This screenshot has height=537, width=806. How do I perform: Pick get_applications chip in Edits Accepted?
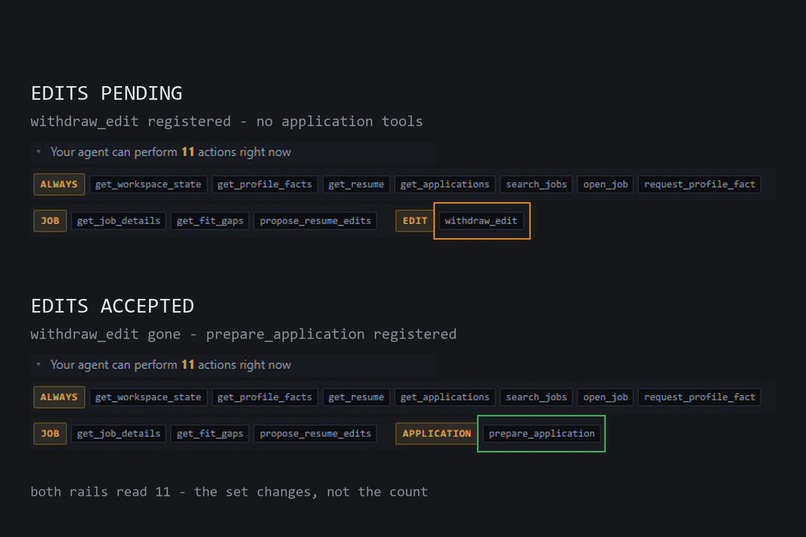pos(445,397)
